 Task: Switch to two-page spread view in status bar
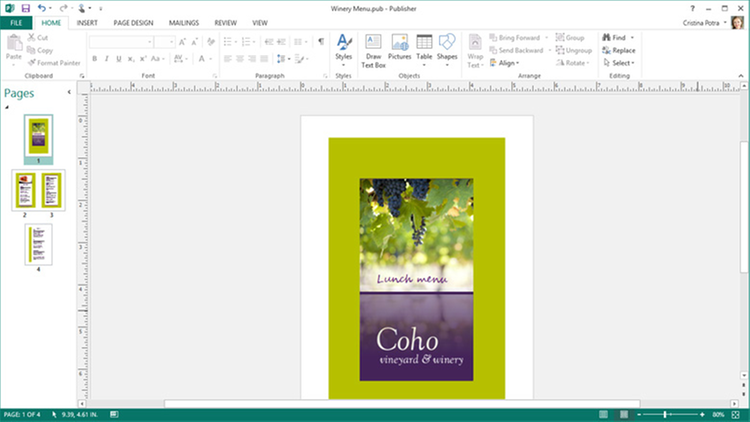pos(623,414)
